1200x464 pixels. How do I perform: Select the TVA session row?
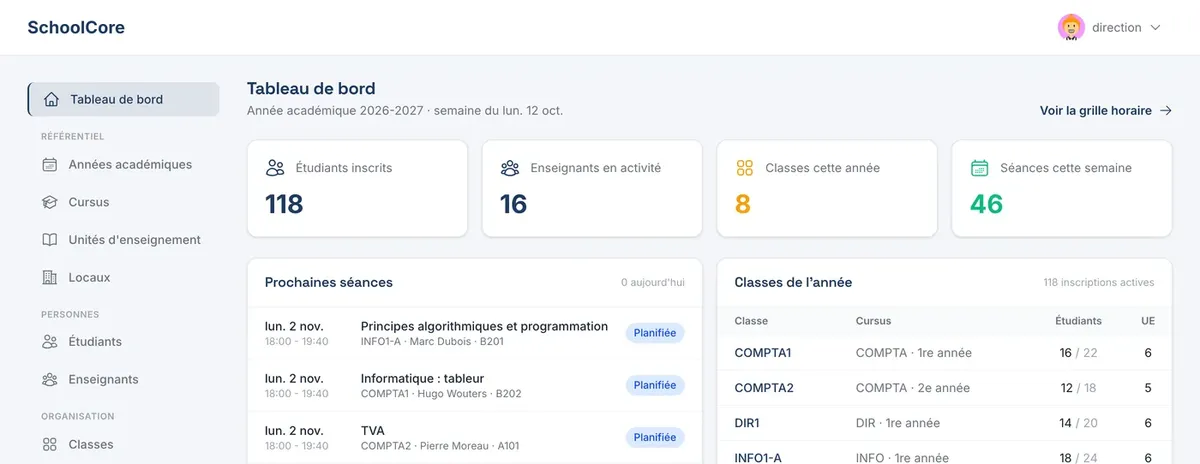[x=475, y=437]
